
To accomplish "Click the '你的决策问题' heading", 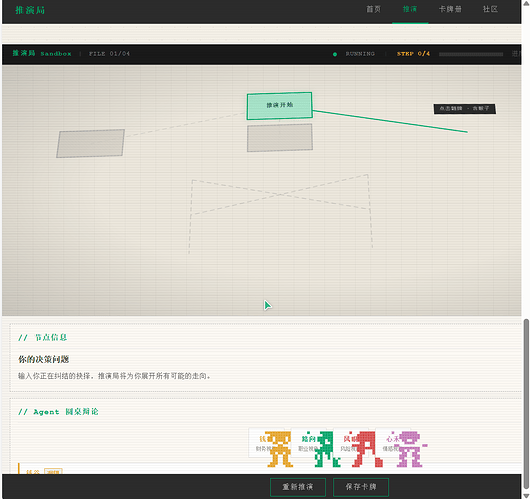I will coord(44,359).
